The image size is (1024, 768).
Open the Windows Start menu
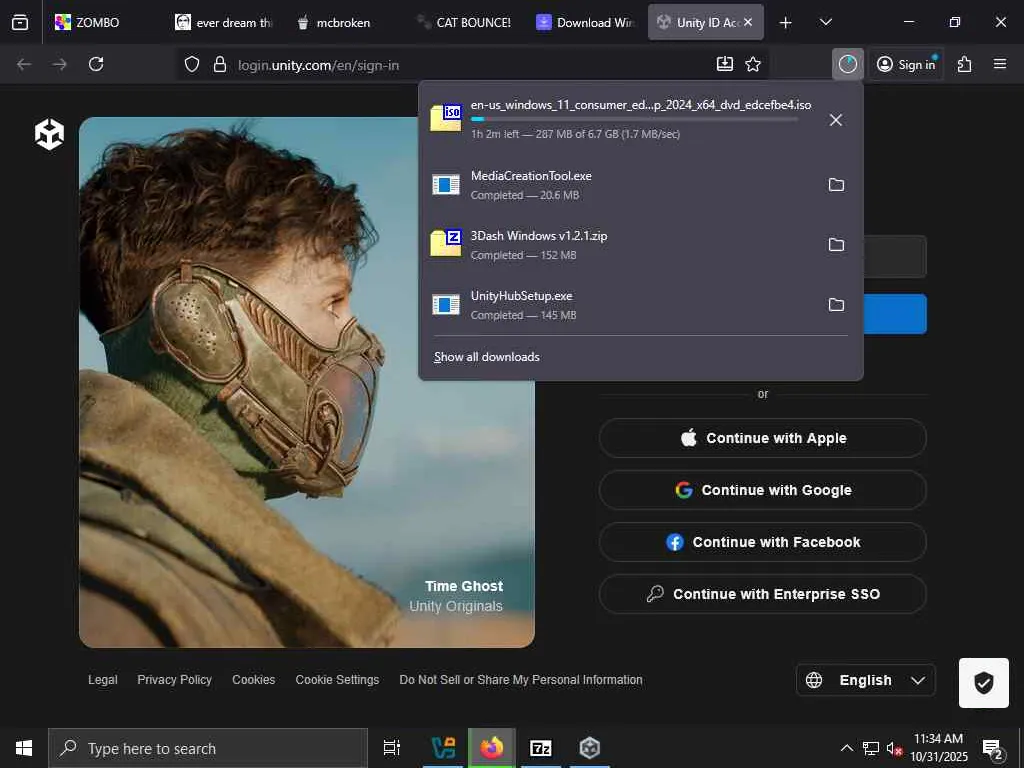click(24, 748)
